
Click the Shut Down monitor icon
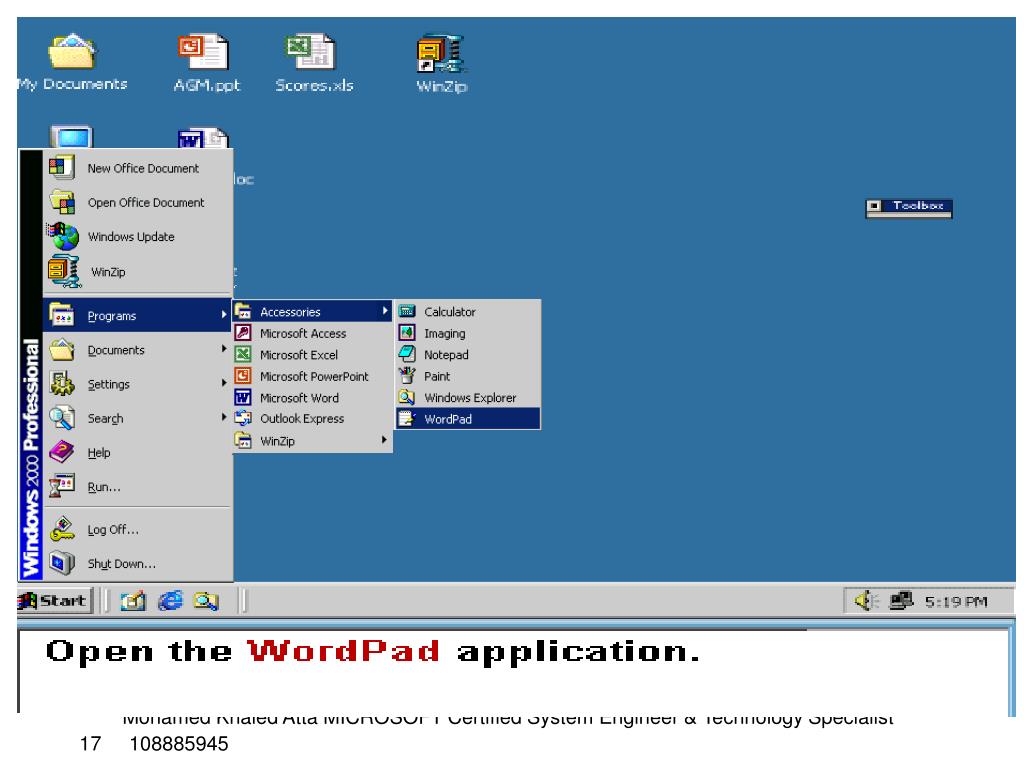(x=62, y=563)
